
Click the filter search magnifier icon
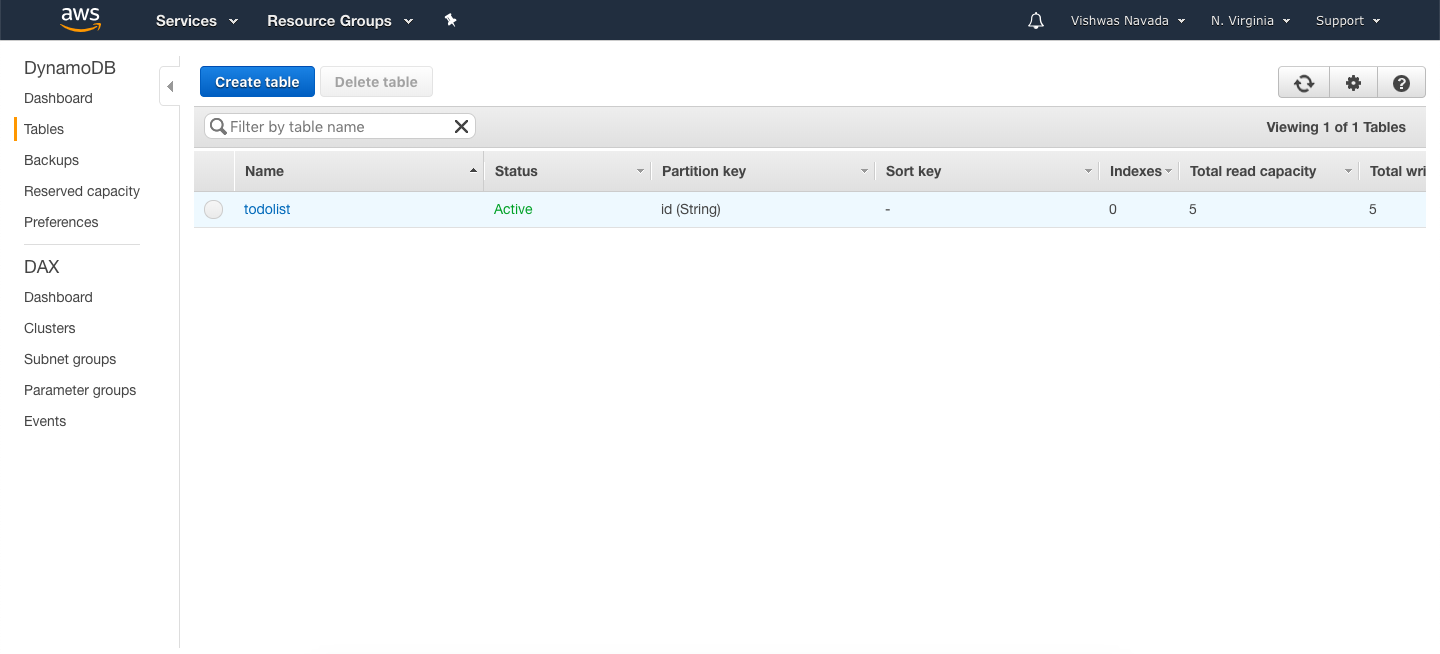pos(218,126)
